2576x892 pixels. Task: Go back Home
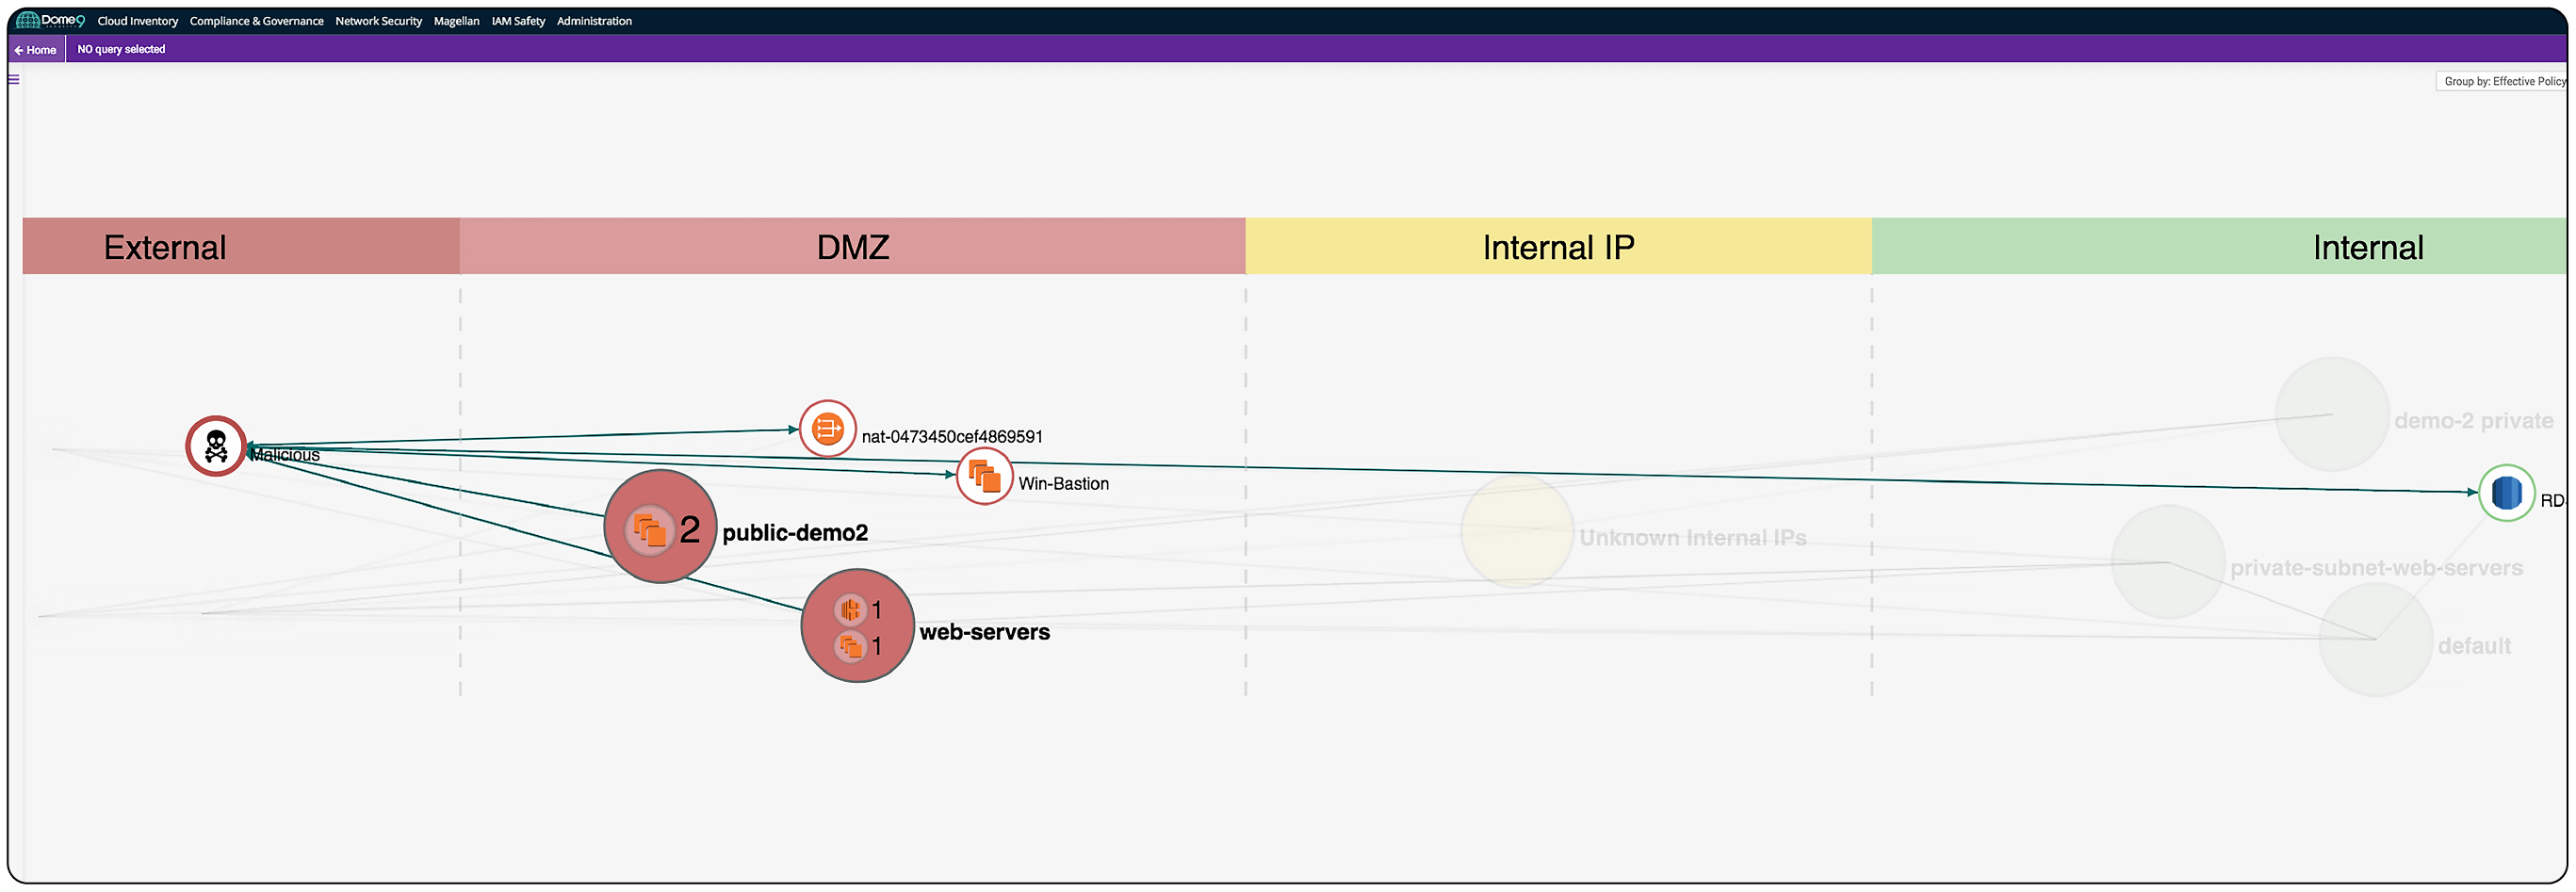pos(35,50)
